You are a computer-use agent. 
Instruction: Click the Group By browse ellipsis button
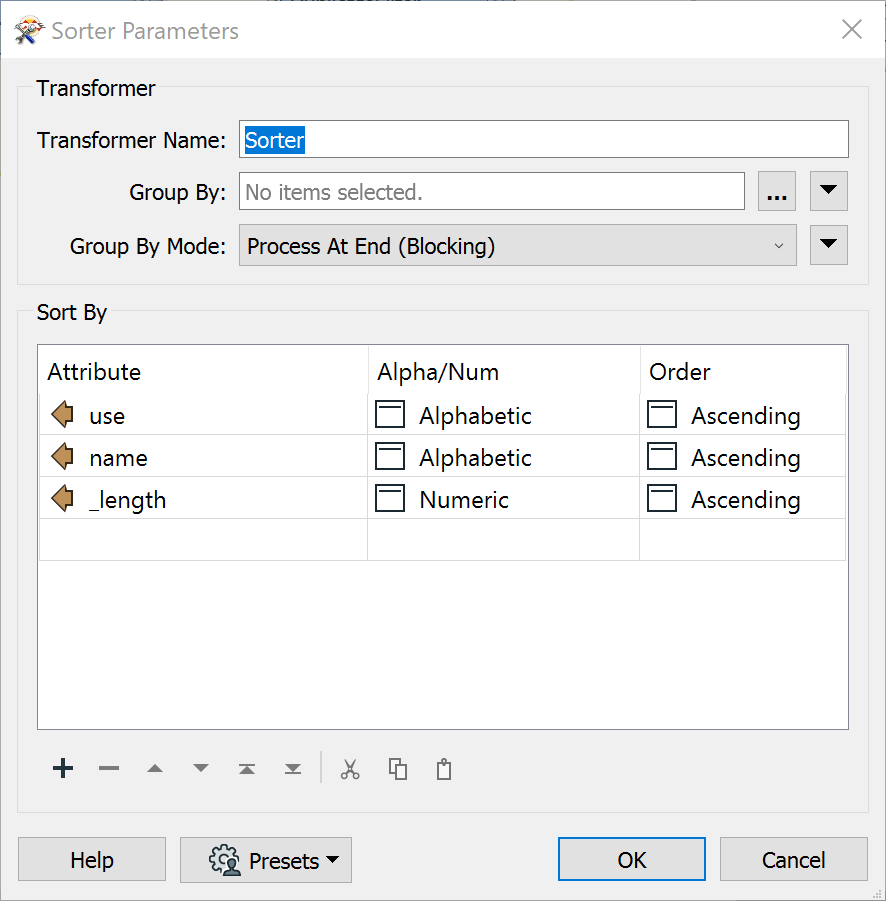[x=776, y=191]
